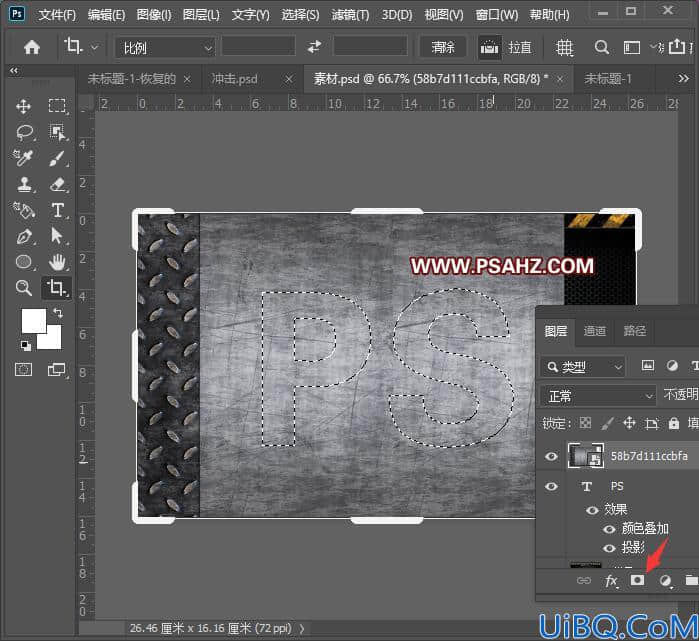This screenshot has height=641, width=699.
Task: Click the 清除 button
Action: pos(443,47)
